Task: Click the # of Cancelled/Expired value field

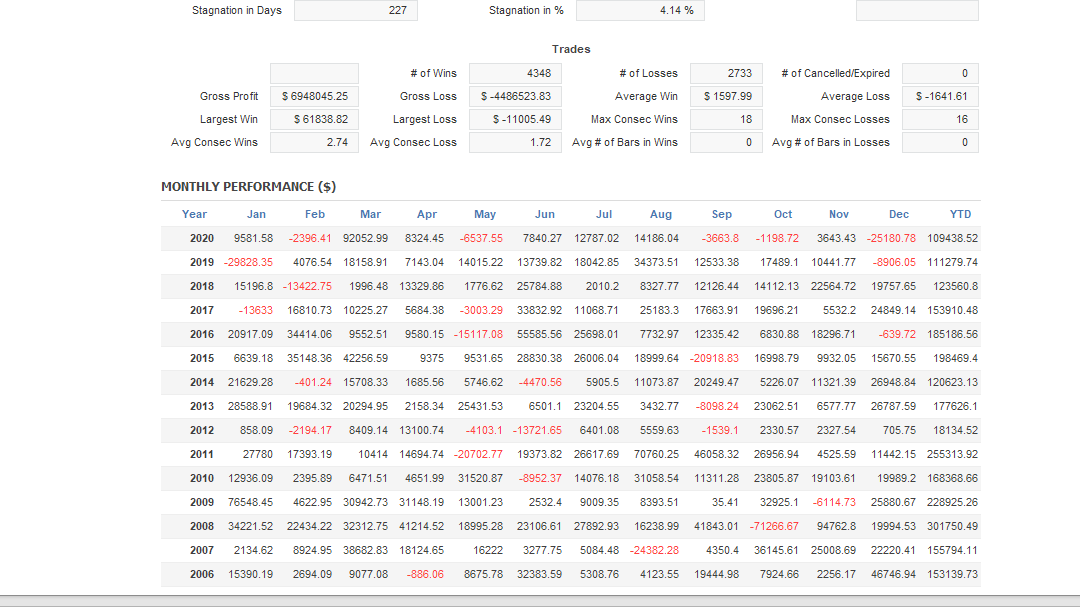Action: pyautogui.click(x=940, y=73)
